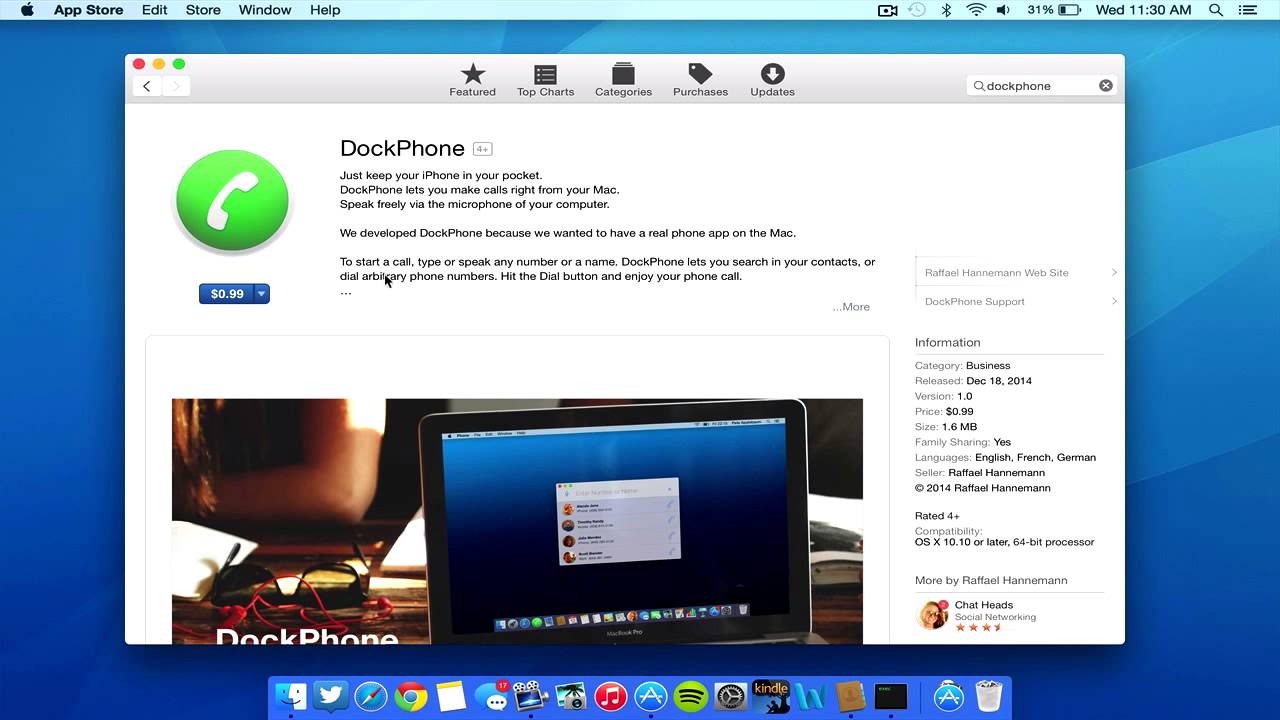The image size is (1280, 720).
Task: Expand the Raffael Hannemann Web Site chevron
Action: click(x=1114, y=272)
